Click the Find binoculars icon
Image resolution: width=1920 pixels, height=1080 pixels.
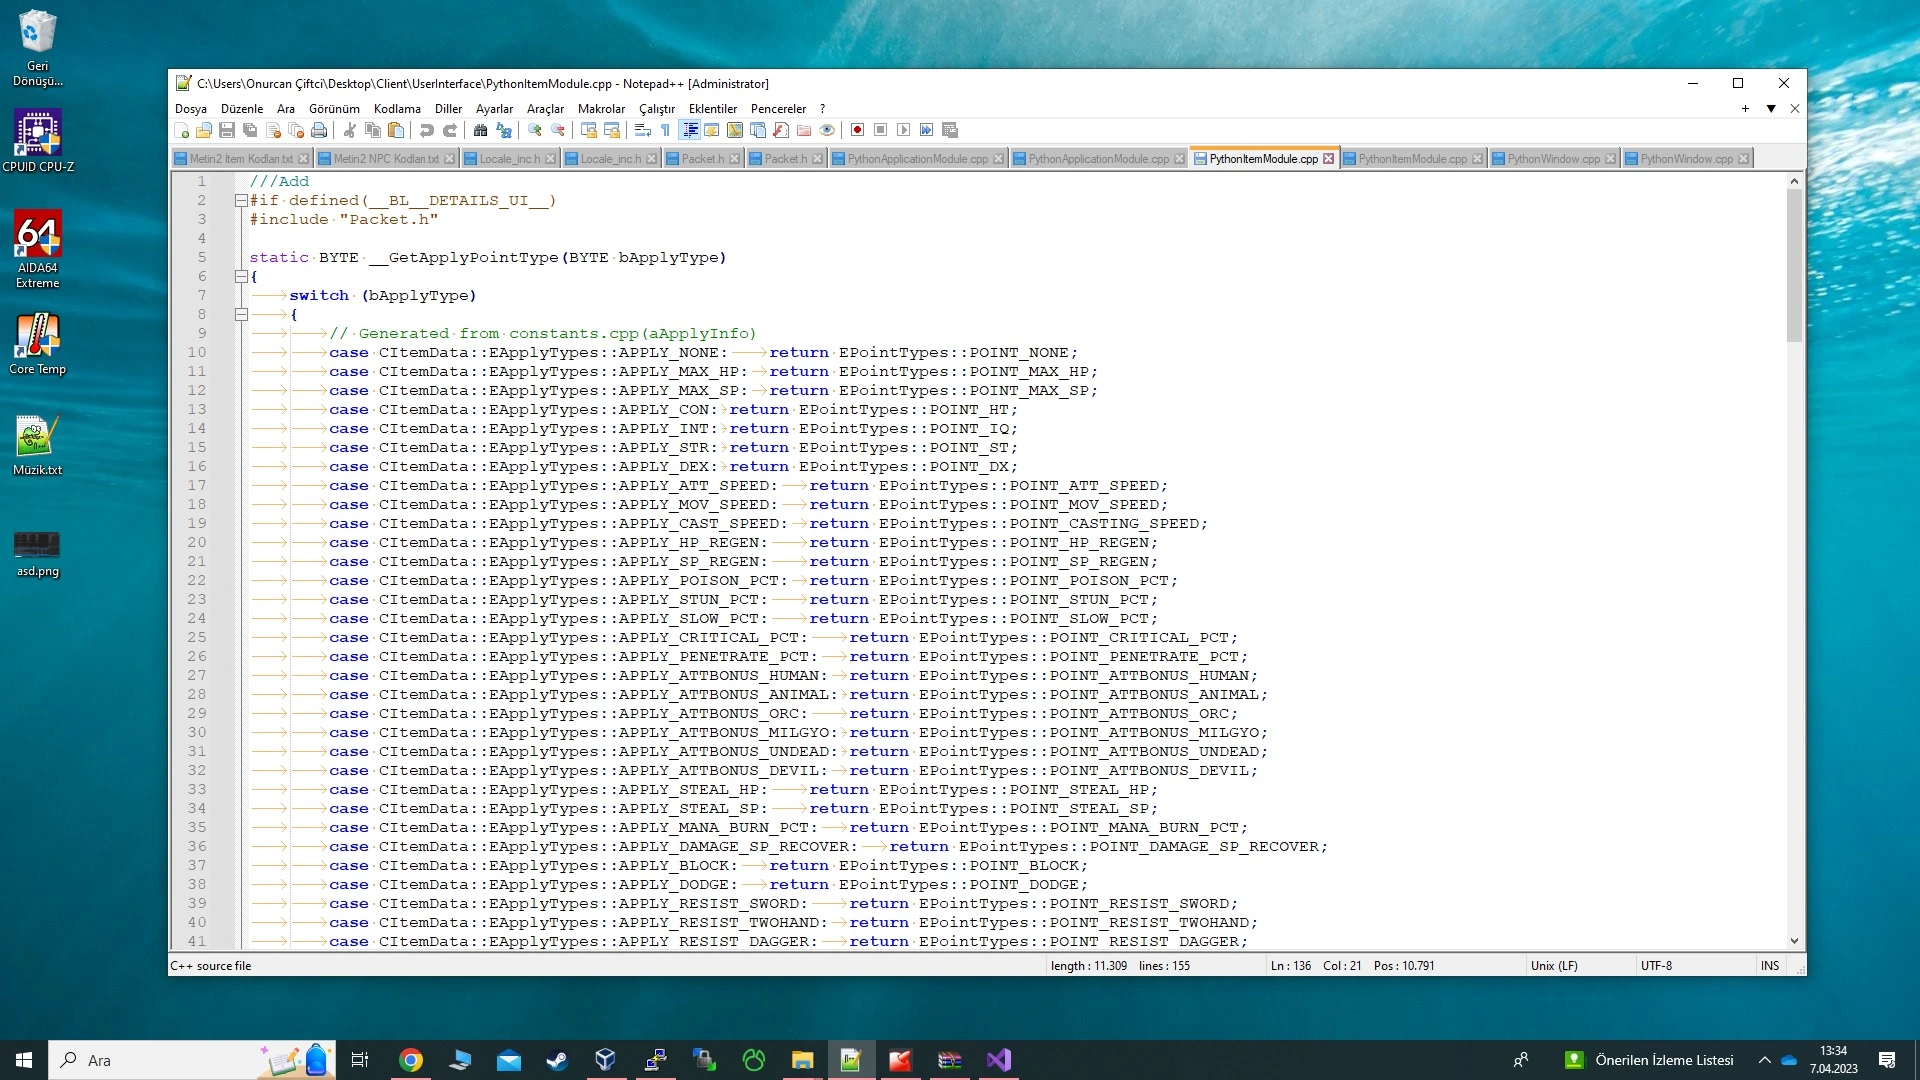tap(480, 130)
